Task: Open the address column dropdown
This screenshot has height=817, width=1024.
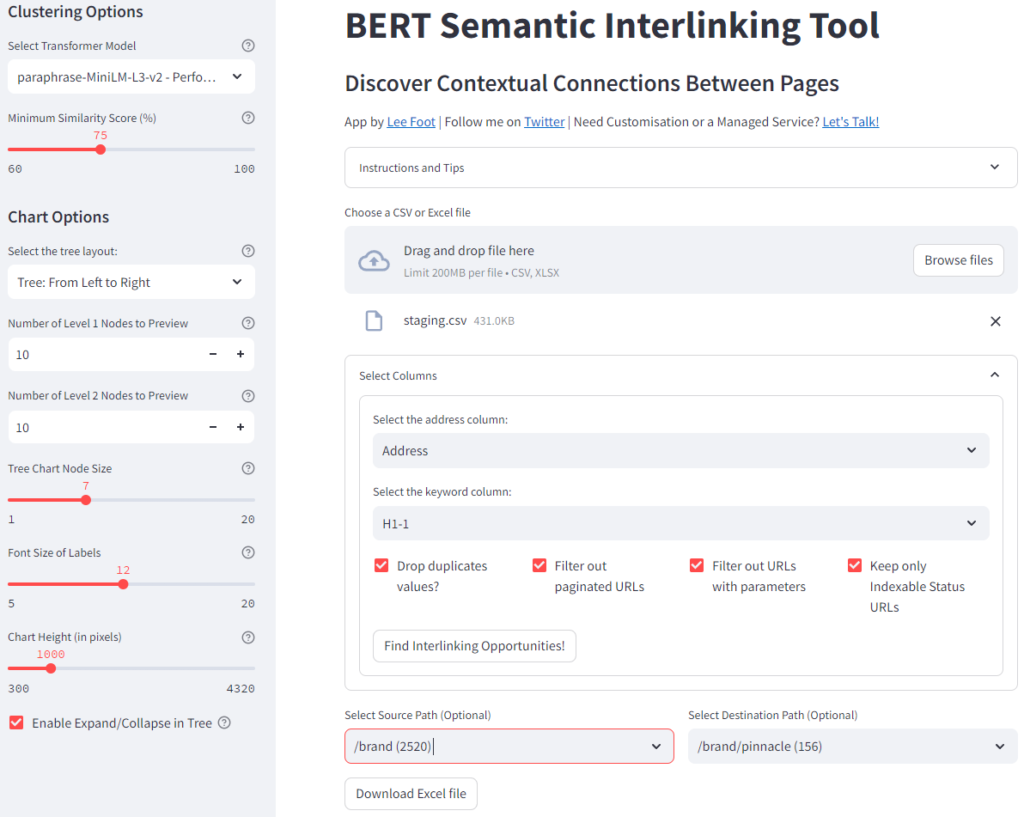Action: click(680, 451)
